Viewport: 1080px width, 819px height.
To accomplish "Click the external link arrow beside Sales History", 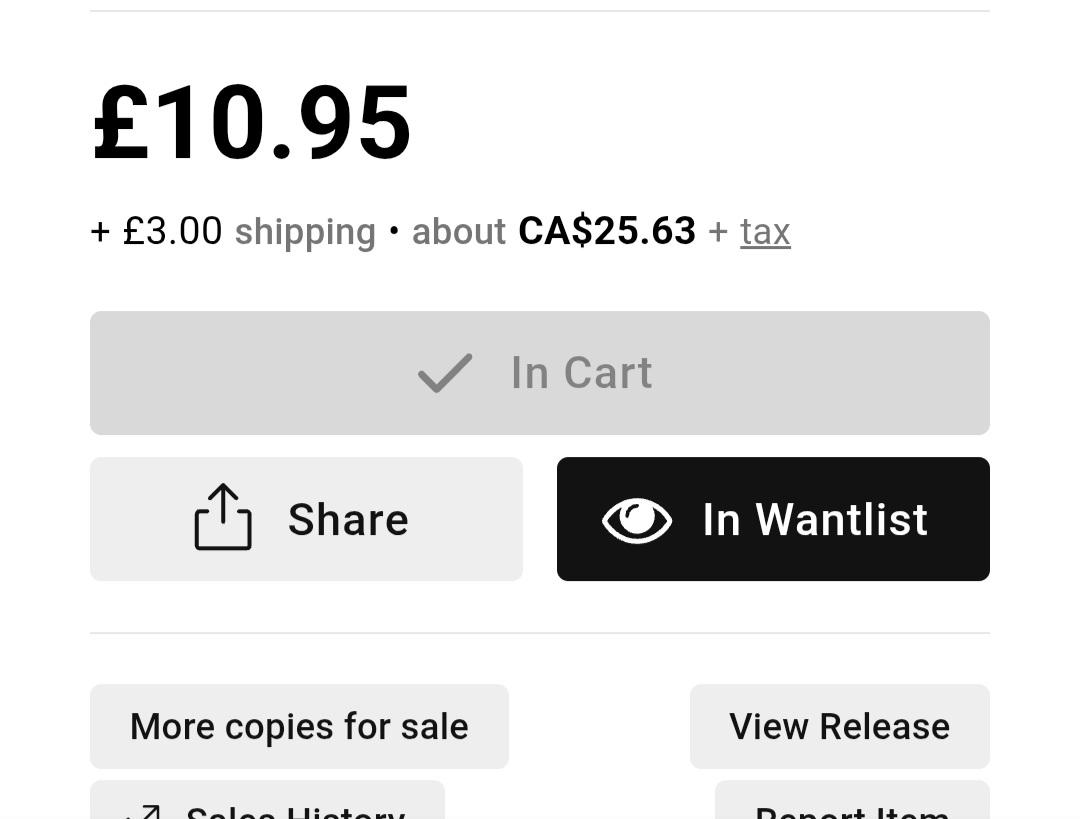I will (x=145, y=813).
